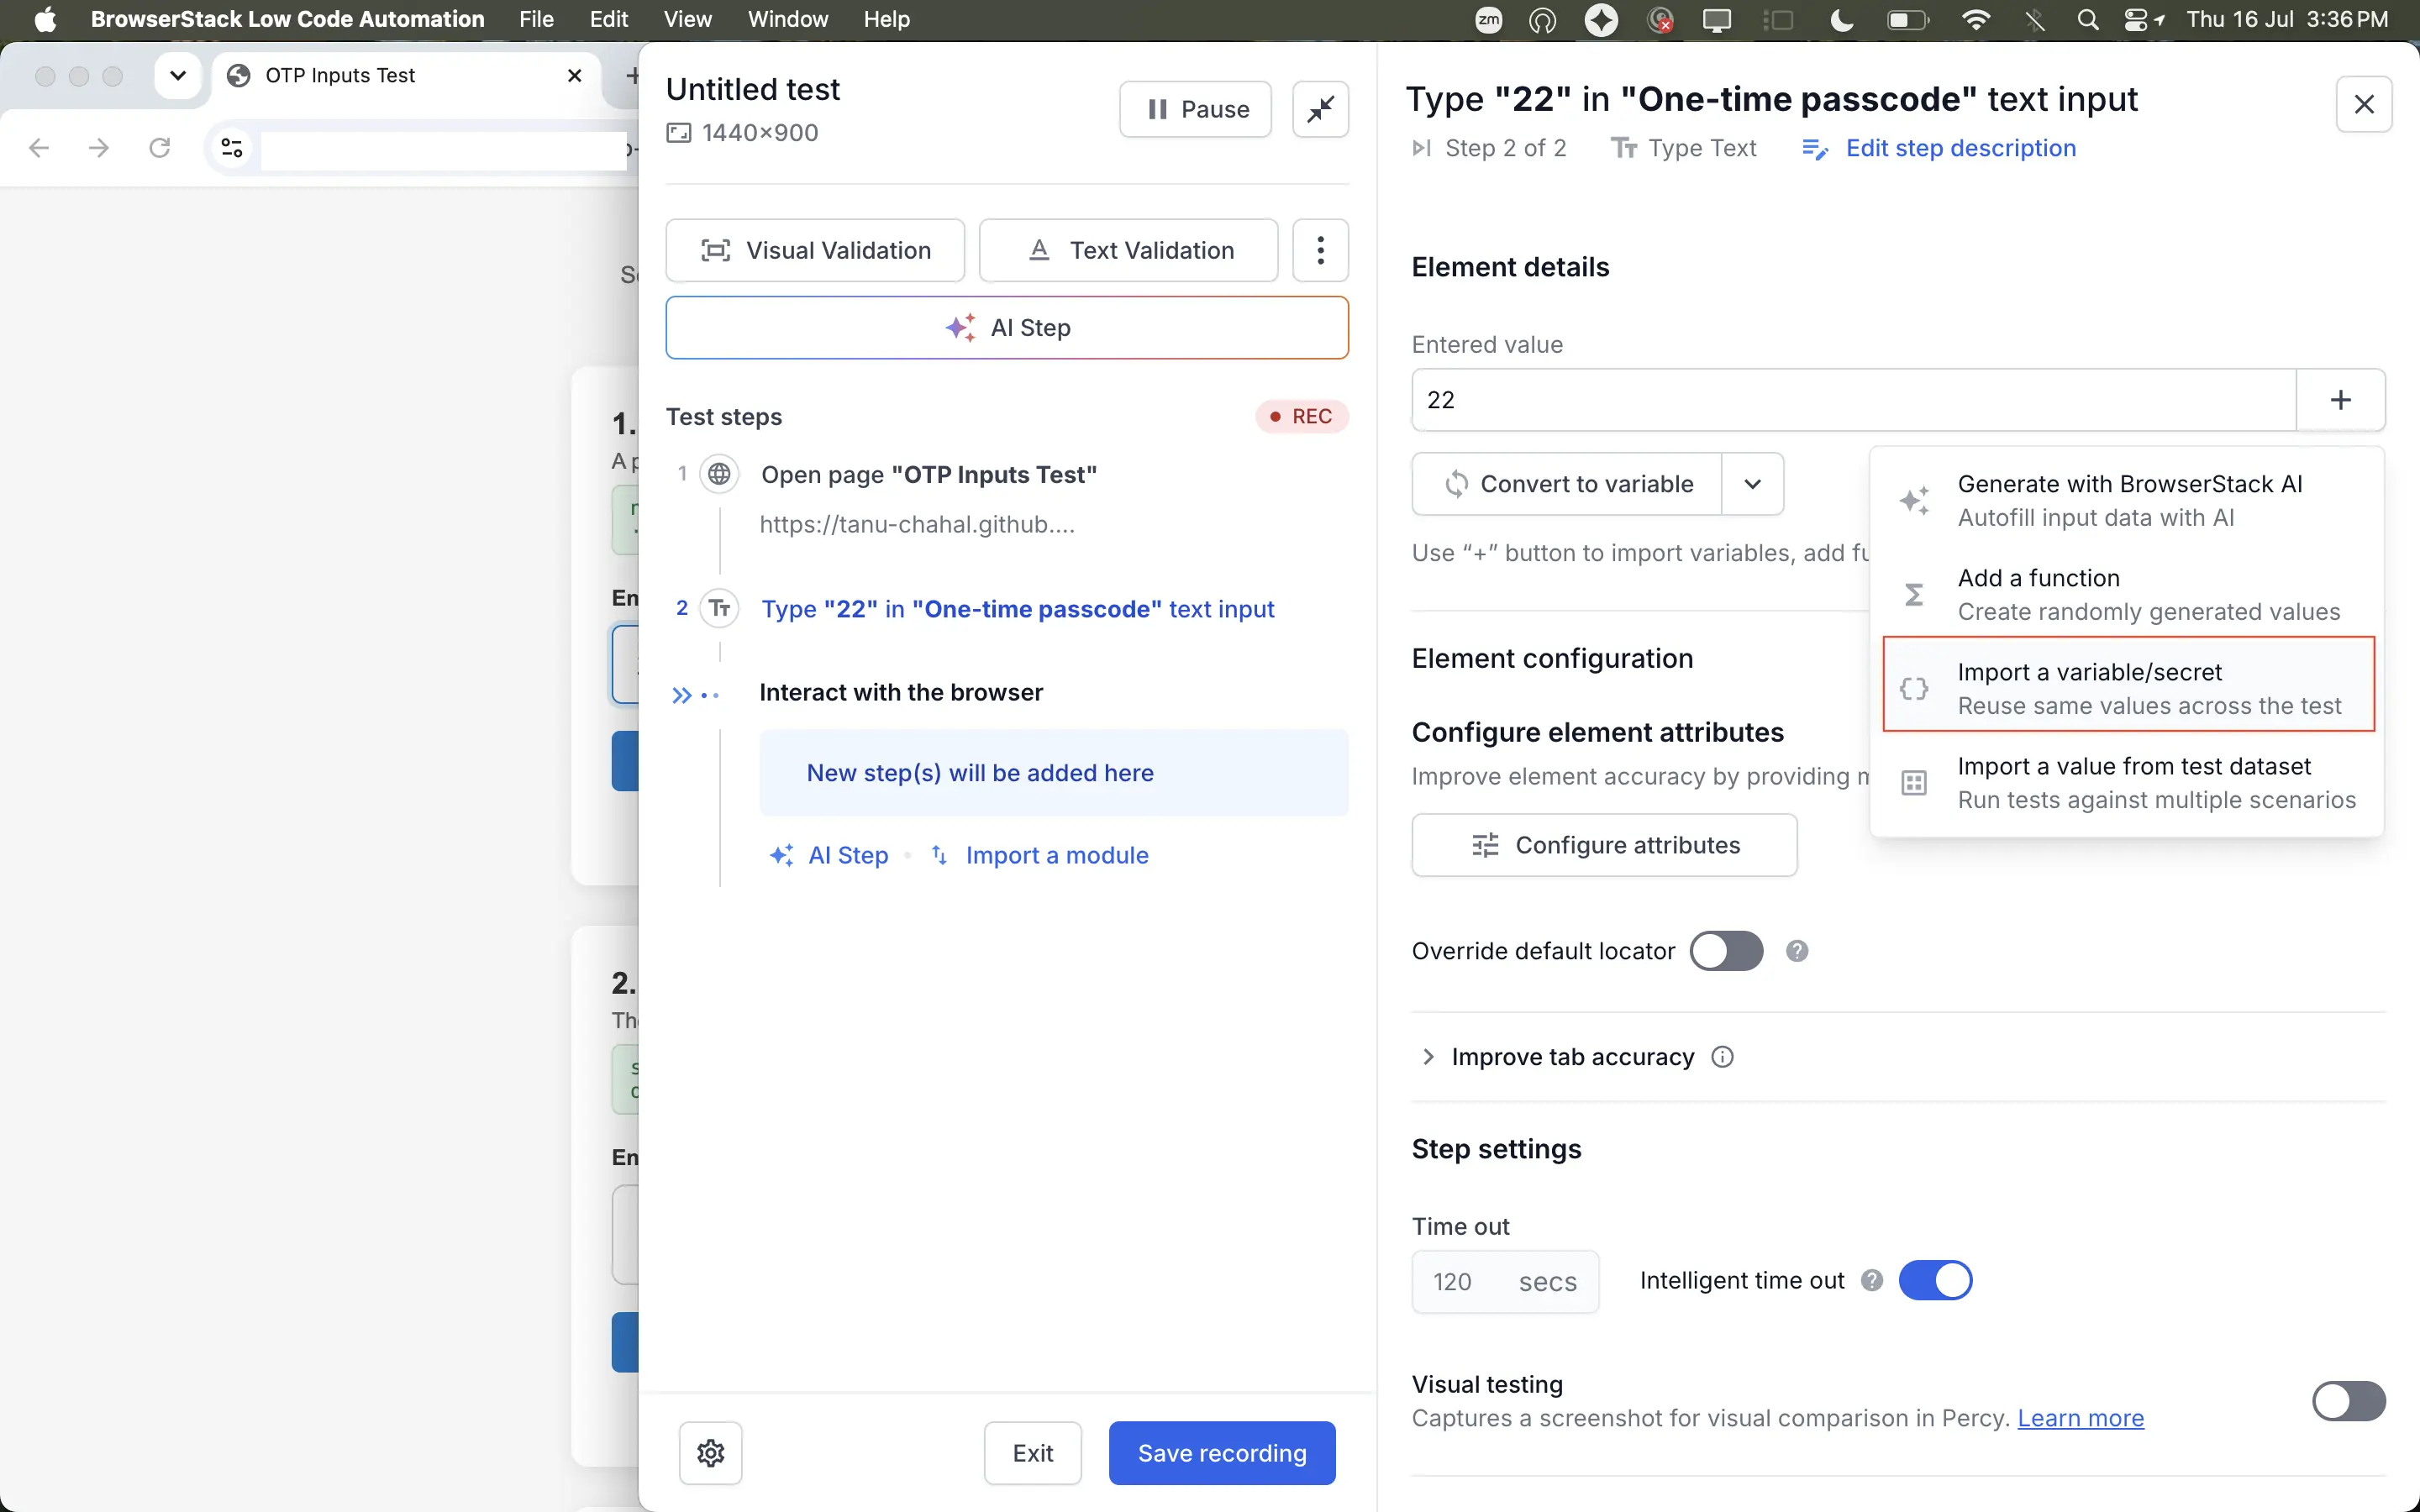Select step 2 Type 22 in One-time passcode
Image resolution: width=2420 pixels, height=1512 pixels.
click(1017, 609)
